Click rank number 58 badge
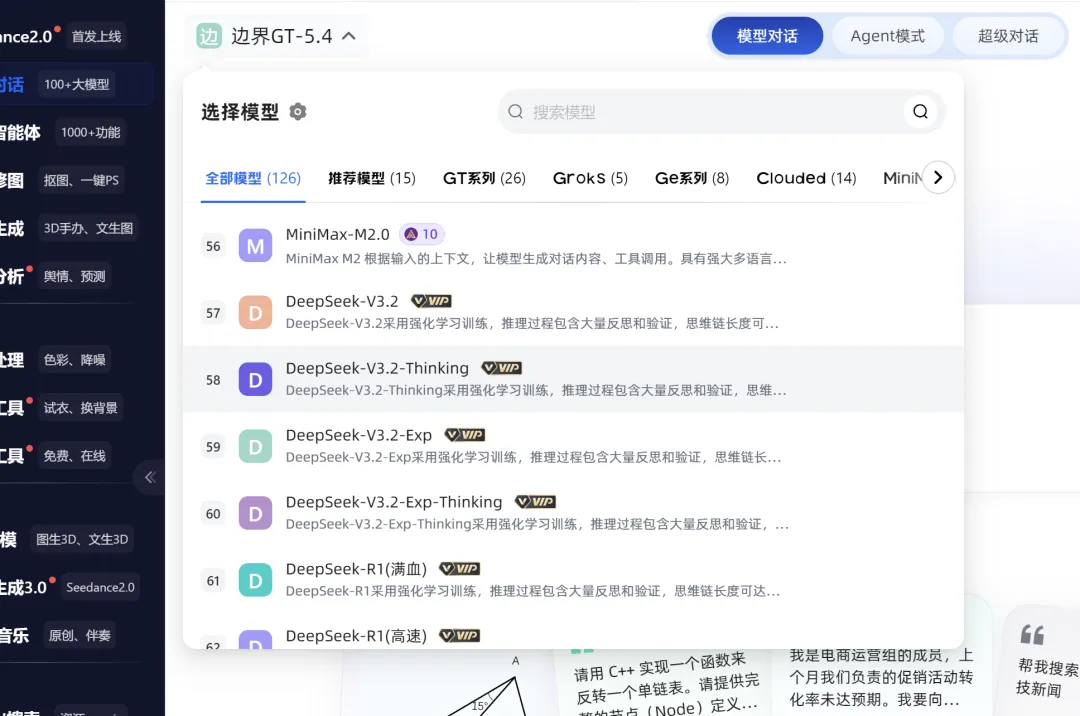Viewport: 1080px width, 716px height. pos(214,379)
